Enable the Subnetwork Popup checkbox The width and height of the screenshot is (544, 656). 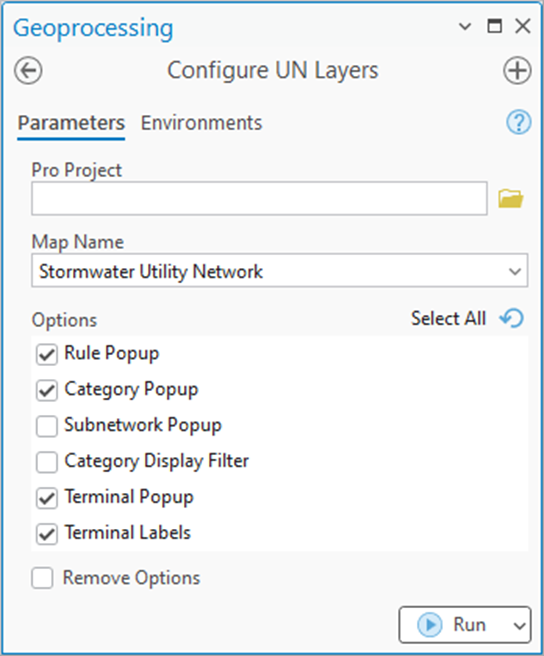(x=47, y=426)
